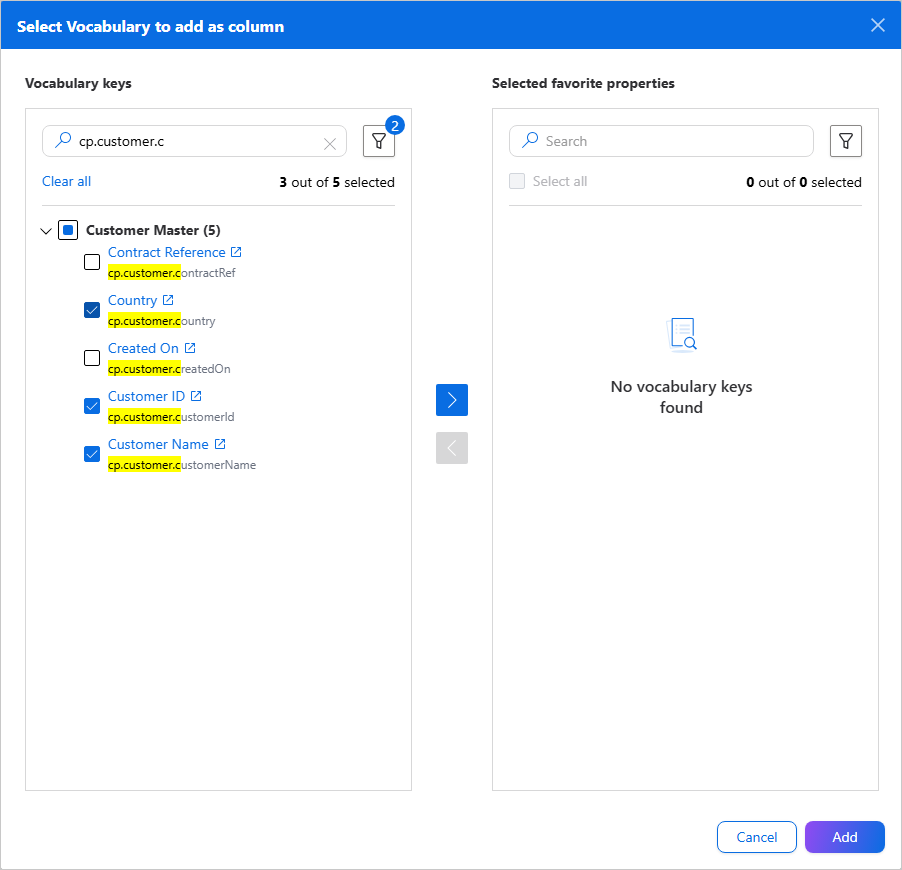The image size is (902, 870).
Task: Open the Country external link icon
Action: [x=168, y=300]
